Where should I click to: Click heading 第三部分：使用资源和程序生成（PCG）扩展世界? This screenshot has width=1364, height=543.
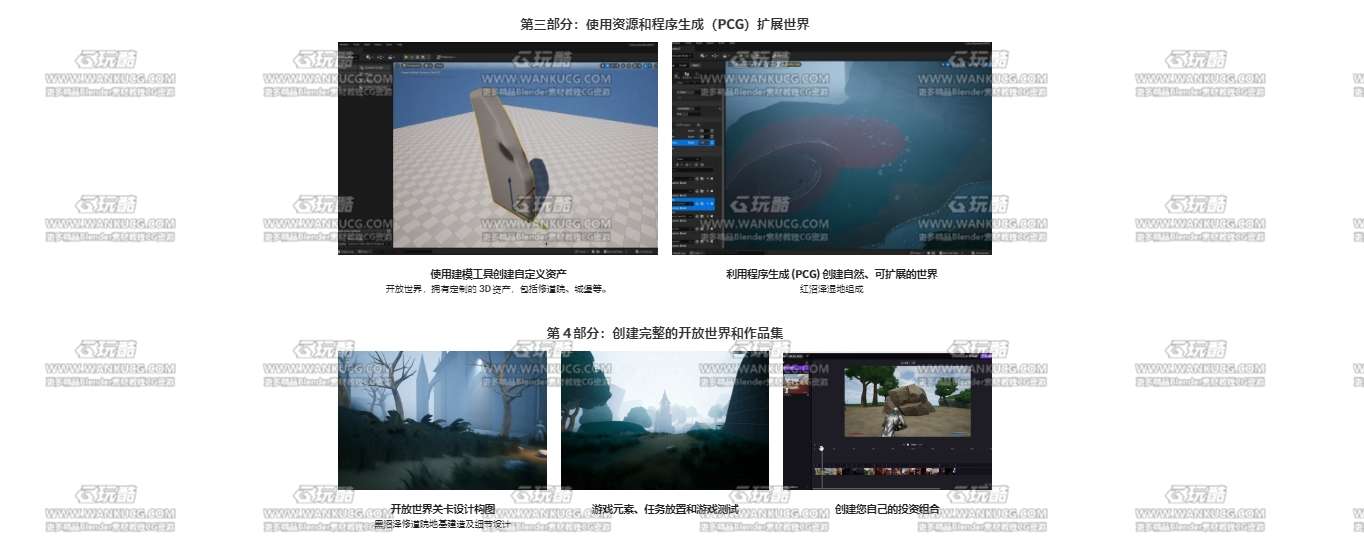point(665,24)
